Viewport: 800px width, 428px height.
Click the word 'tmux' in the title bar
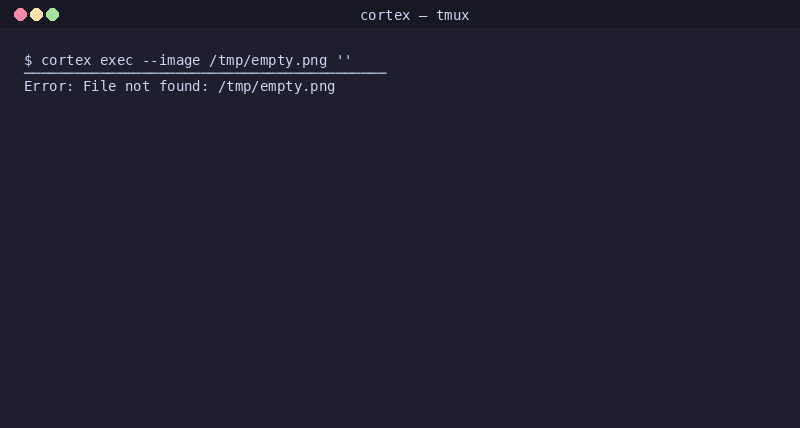pyautogui.click(x=452, y=15)
